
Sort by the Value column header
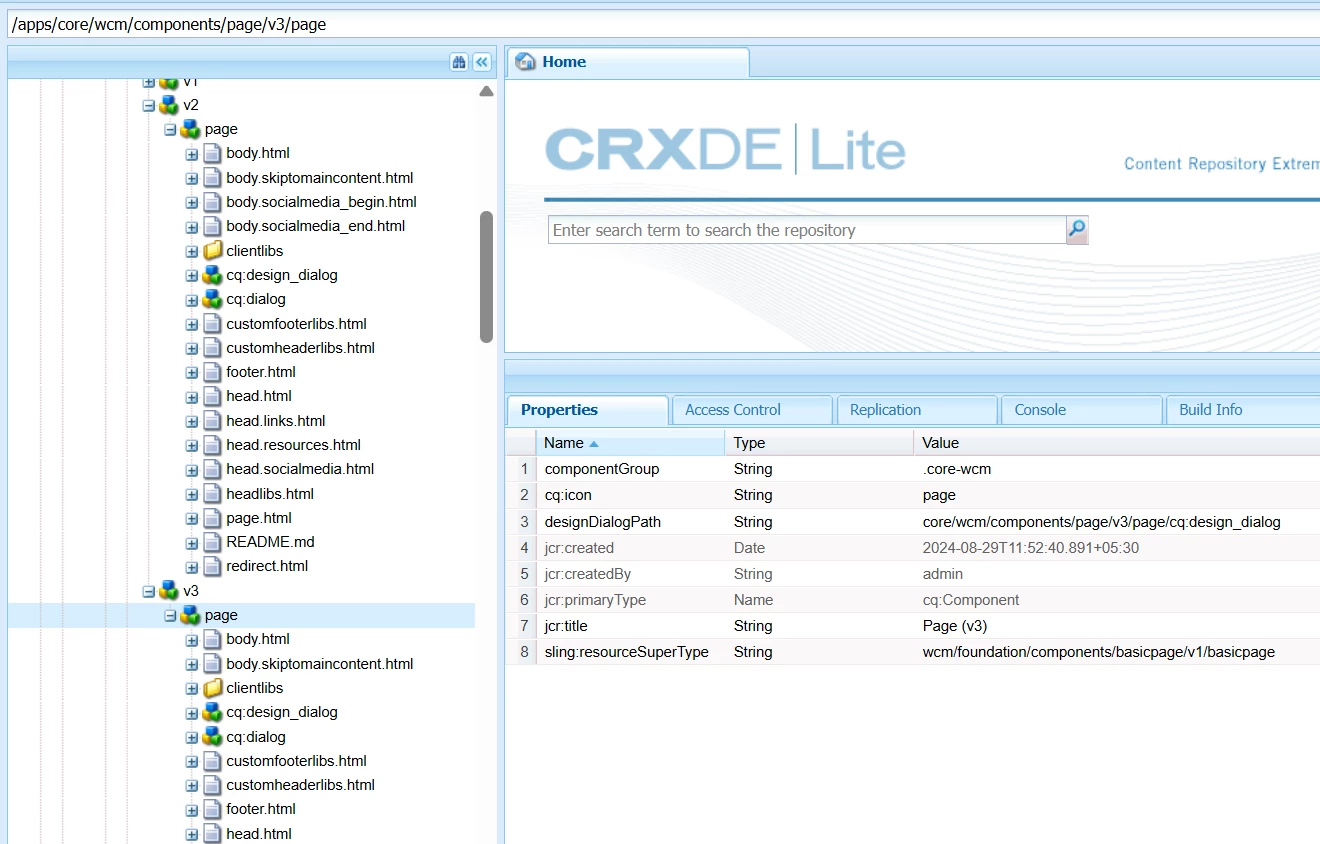coord(1117,443)
